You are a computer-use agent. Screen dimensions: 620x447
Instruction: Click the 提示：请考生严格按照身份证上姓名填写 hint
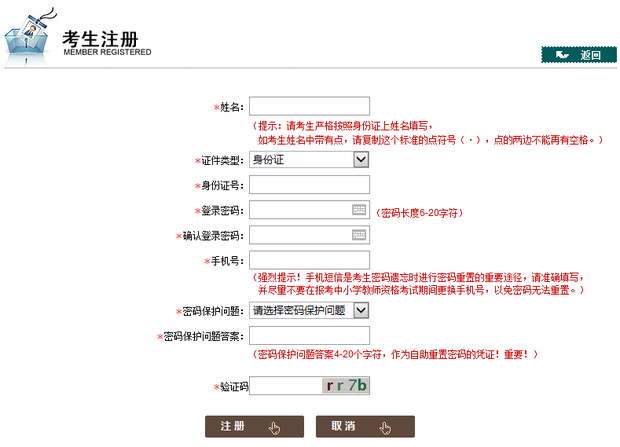342,126
